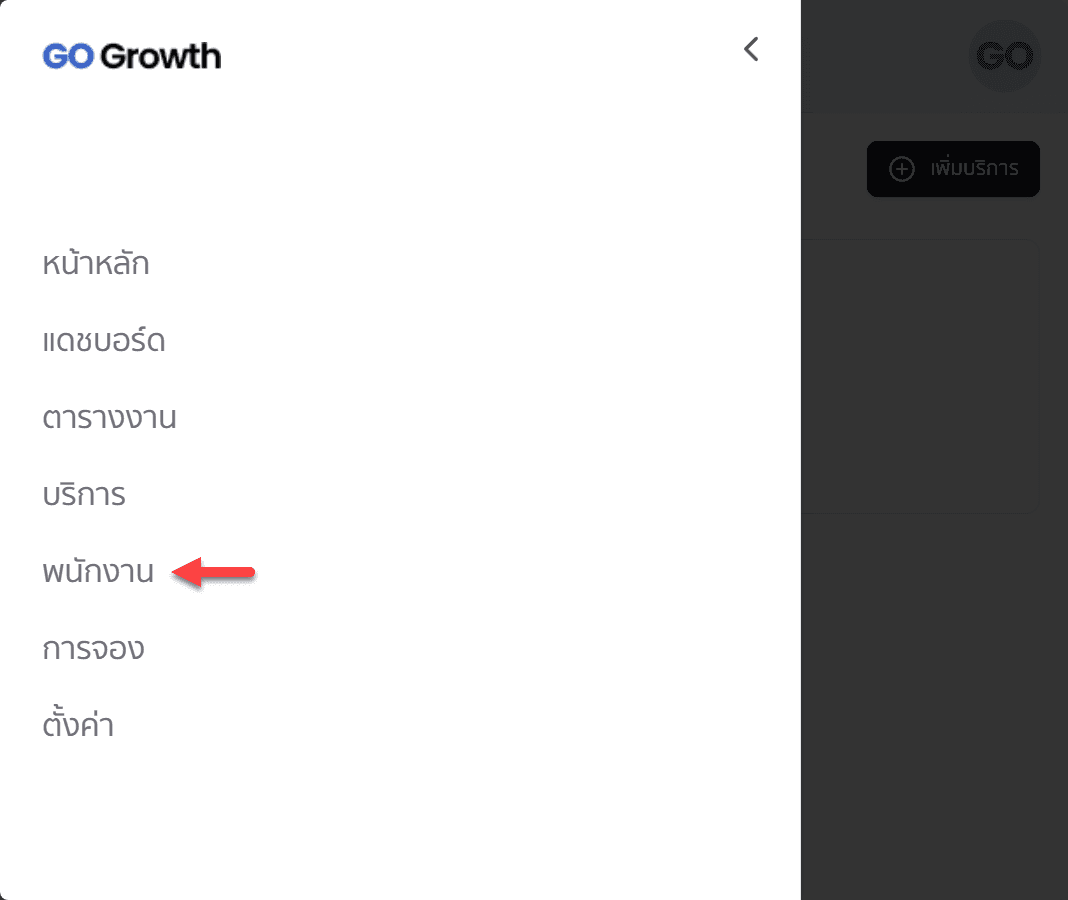Viewport: 1068px width, 900px height.
Task: Navigate to บริการ in the menu
Action: (84, 495)
